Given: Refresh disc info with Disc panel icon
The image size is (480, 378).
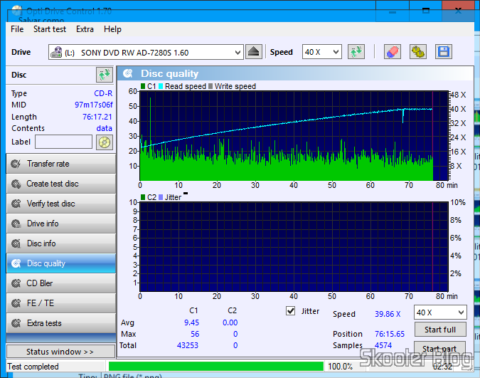Looking at the screenshot, I should 104,75.
